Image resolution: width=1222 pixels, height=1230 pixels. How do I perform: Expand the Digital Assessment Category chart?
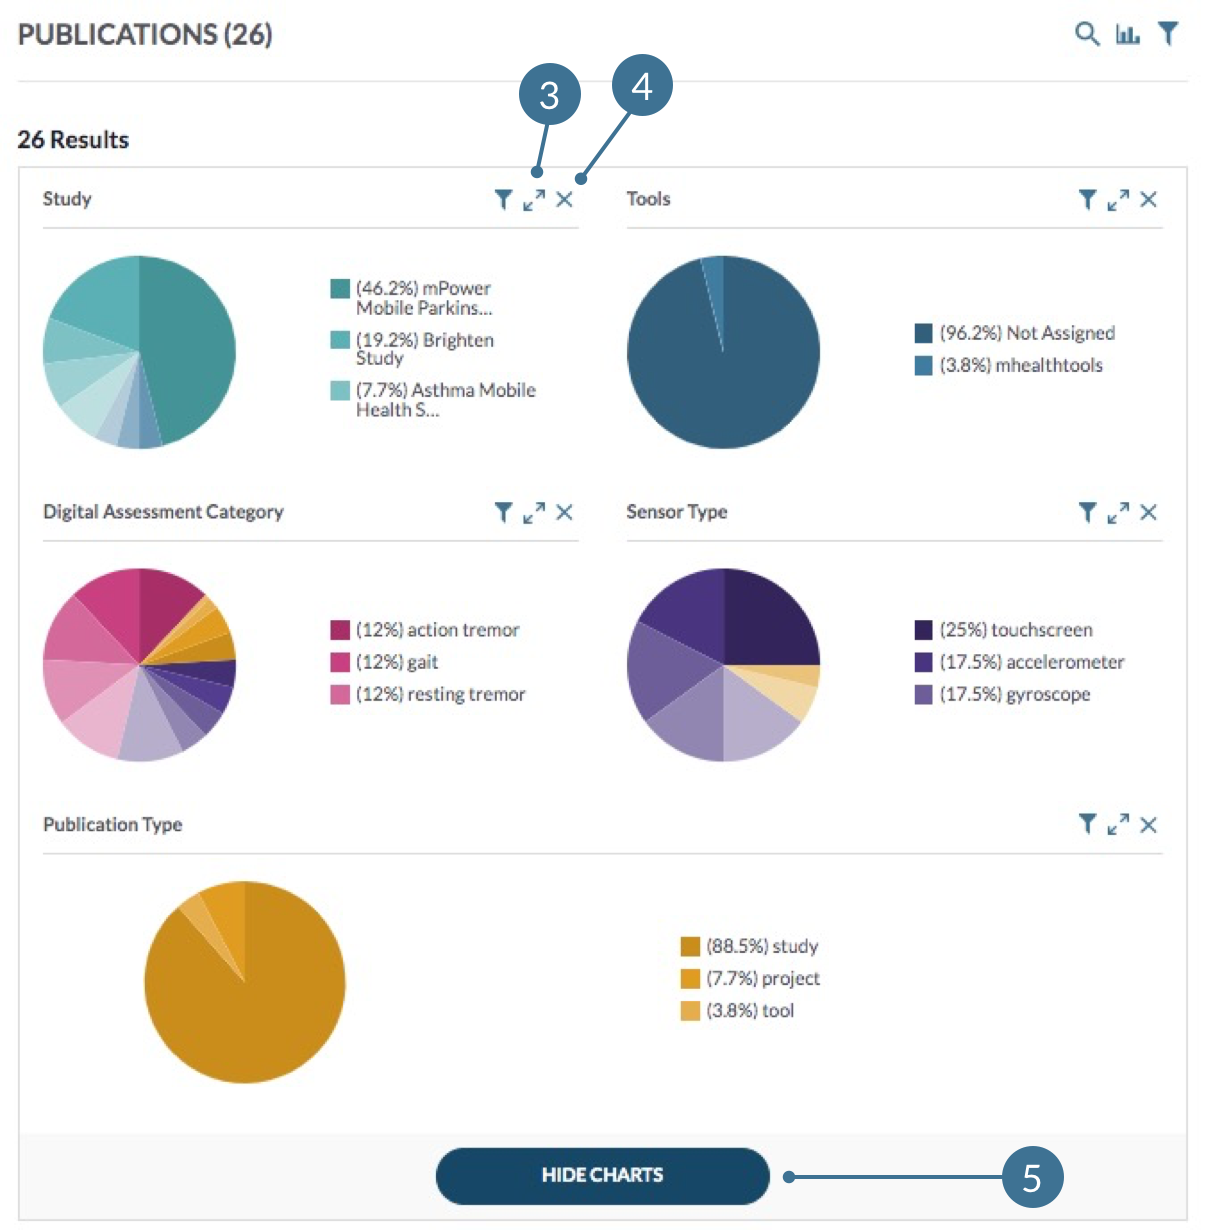pos(534,513)
